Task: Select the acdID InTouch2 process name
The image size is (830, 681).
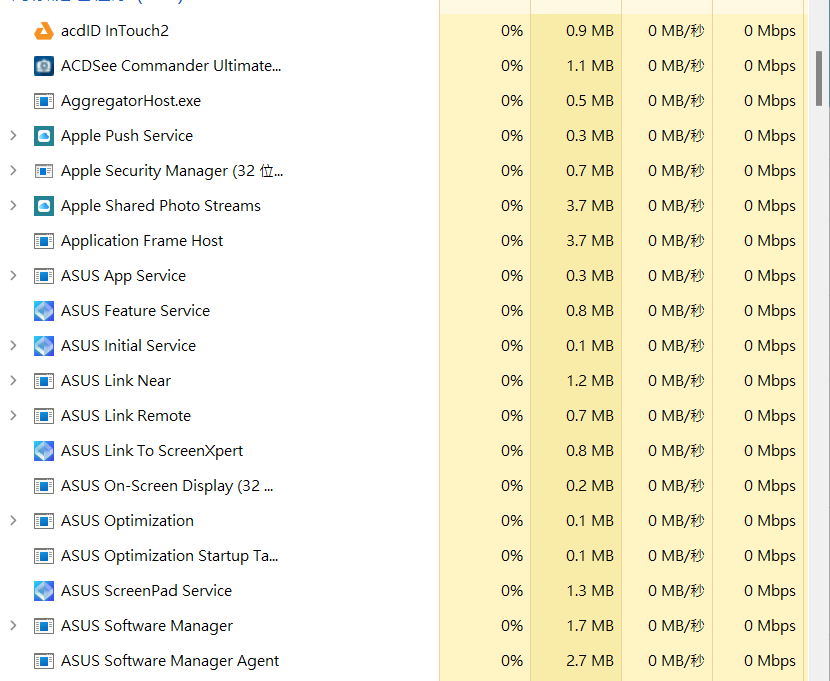Action: (x=115, y=31)
